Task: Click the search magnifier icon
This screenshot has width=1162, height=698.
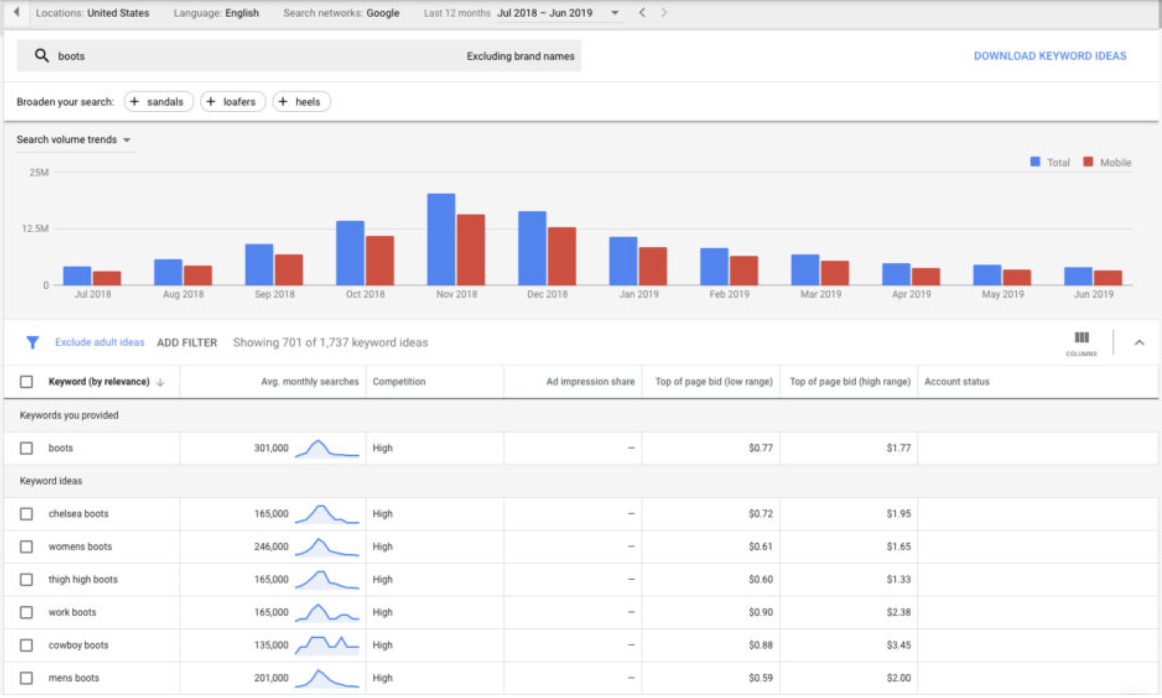Action: (x=41, y=56)
